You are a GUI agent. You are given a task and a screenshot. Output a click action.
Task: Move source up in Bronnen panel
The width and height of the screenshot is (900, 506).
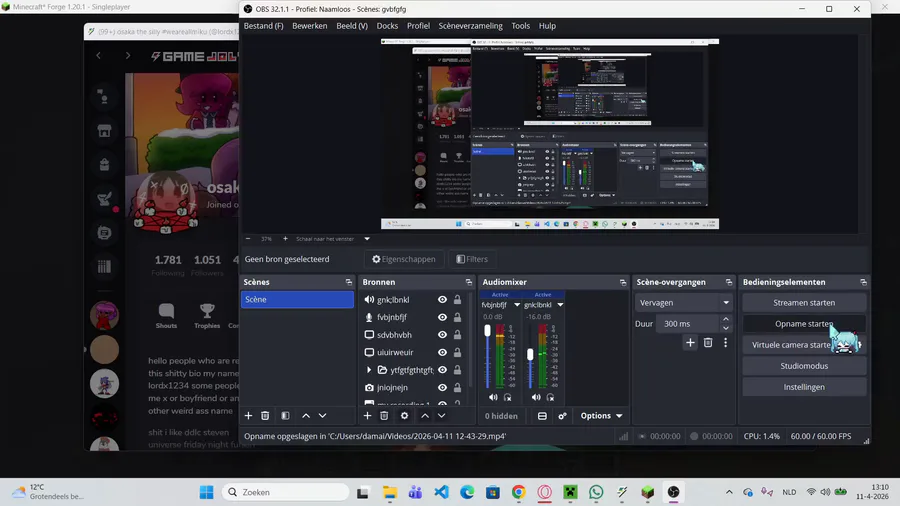coord(425,415)
